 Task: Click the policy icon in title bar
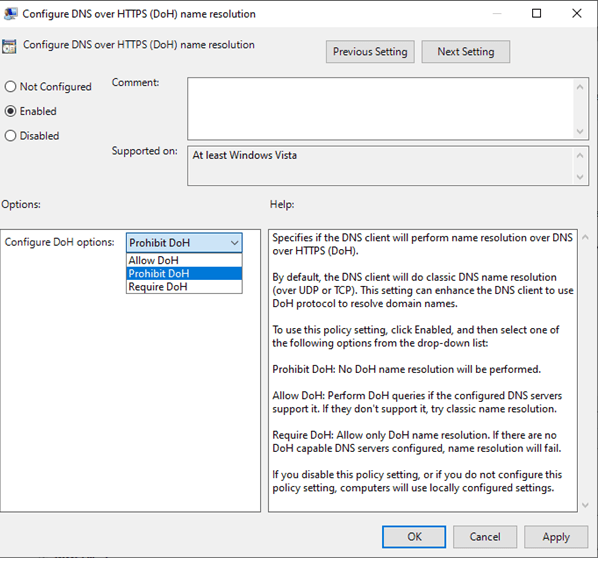11,14
